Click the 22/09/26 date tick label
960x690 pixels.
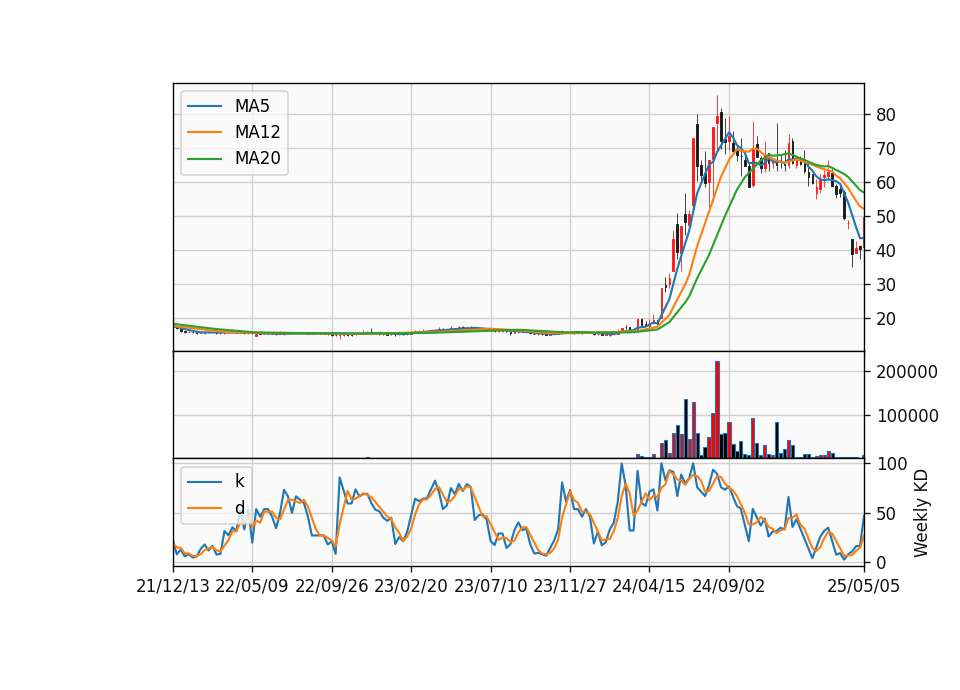(x=332, y=587)
